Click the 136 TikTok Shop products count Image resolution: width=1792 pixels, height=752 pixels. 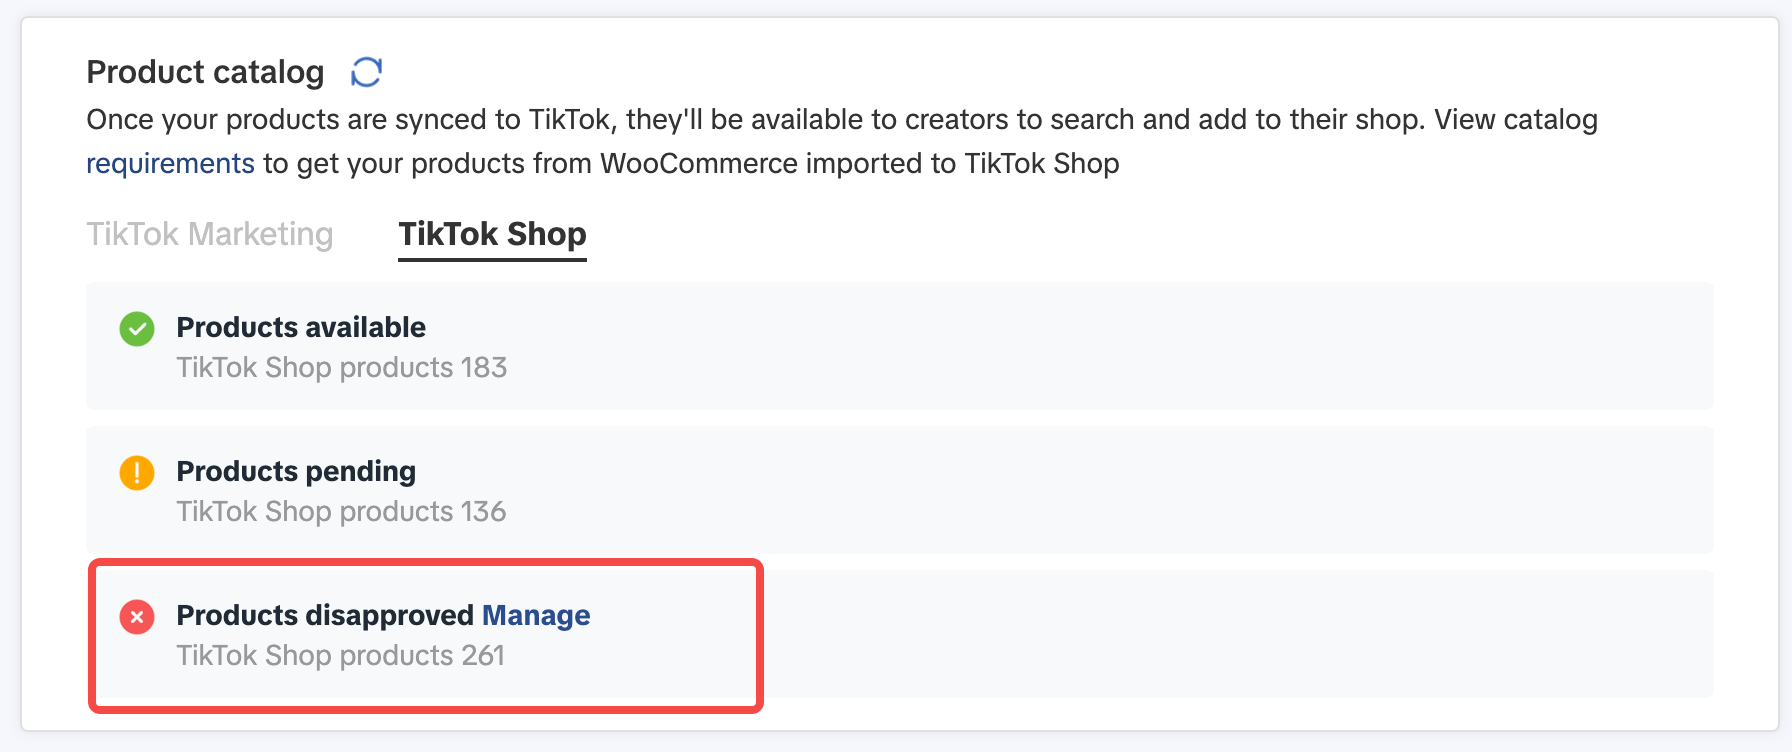(x=341, y=512)
